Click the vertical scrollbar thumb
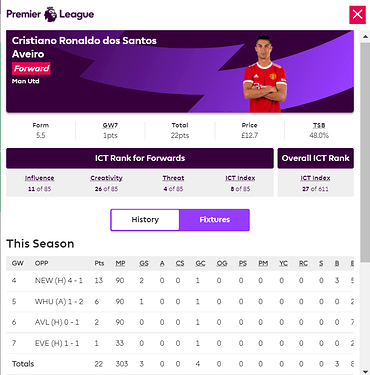This screenshot has width=370, height=375. [x=365, y=152]
